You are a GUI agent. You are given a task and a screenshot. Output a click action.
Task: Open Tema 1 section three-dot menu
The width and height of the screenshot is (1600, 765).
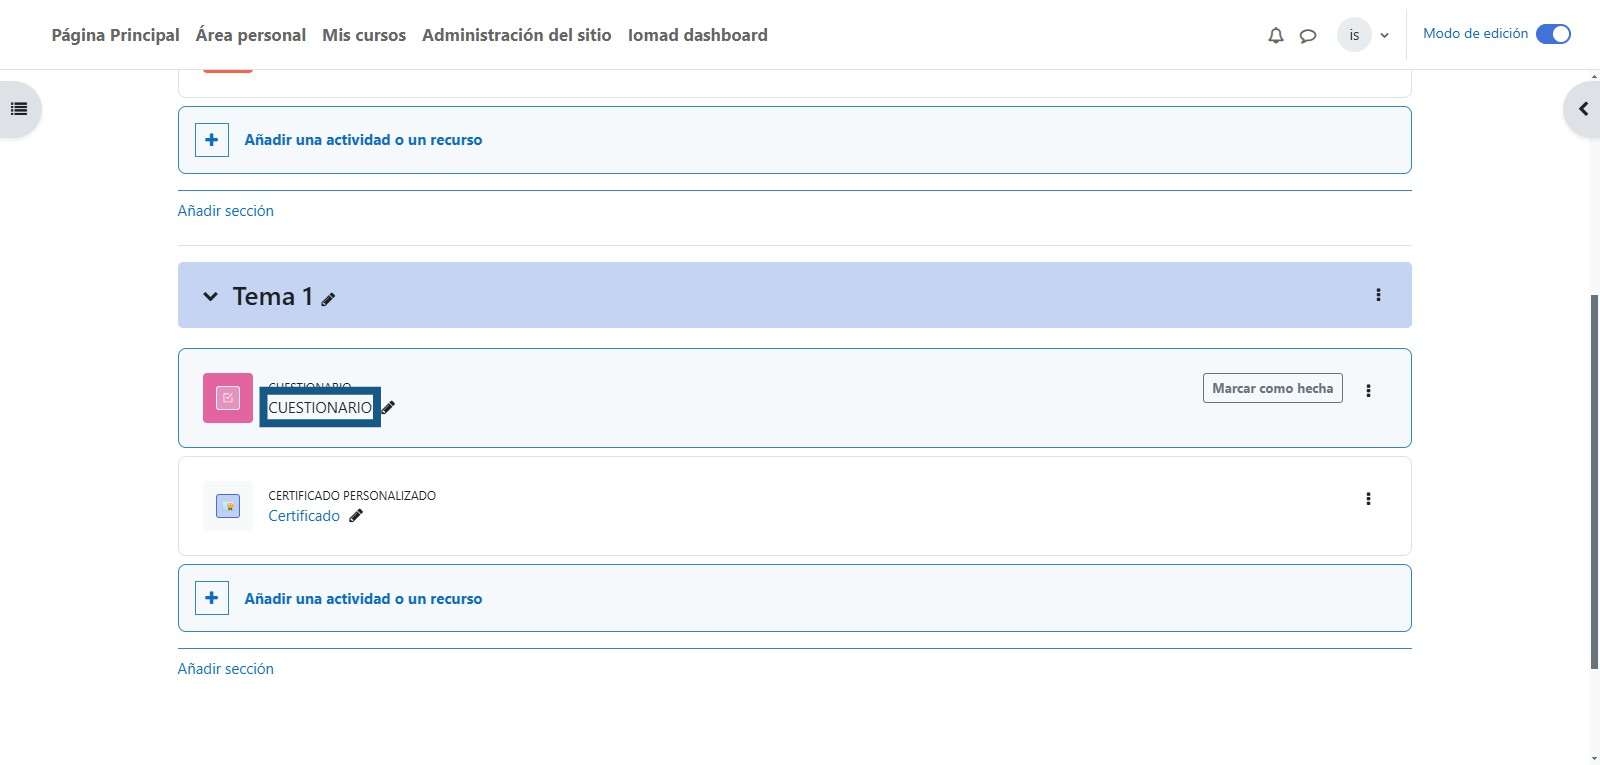[1378, 295]
